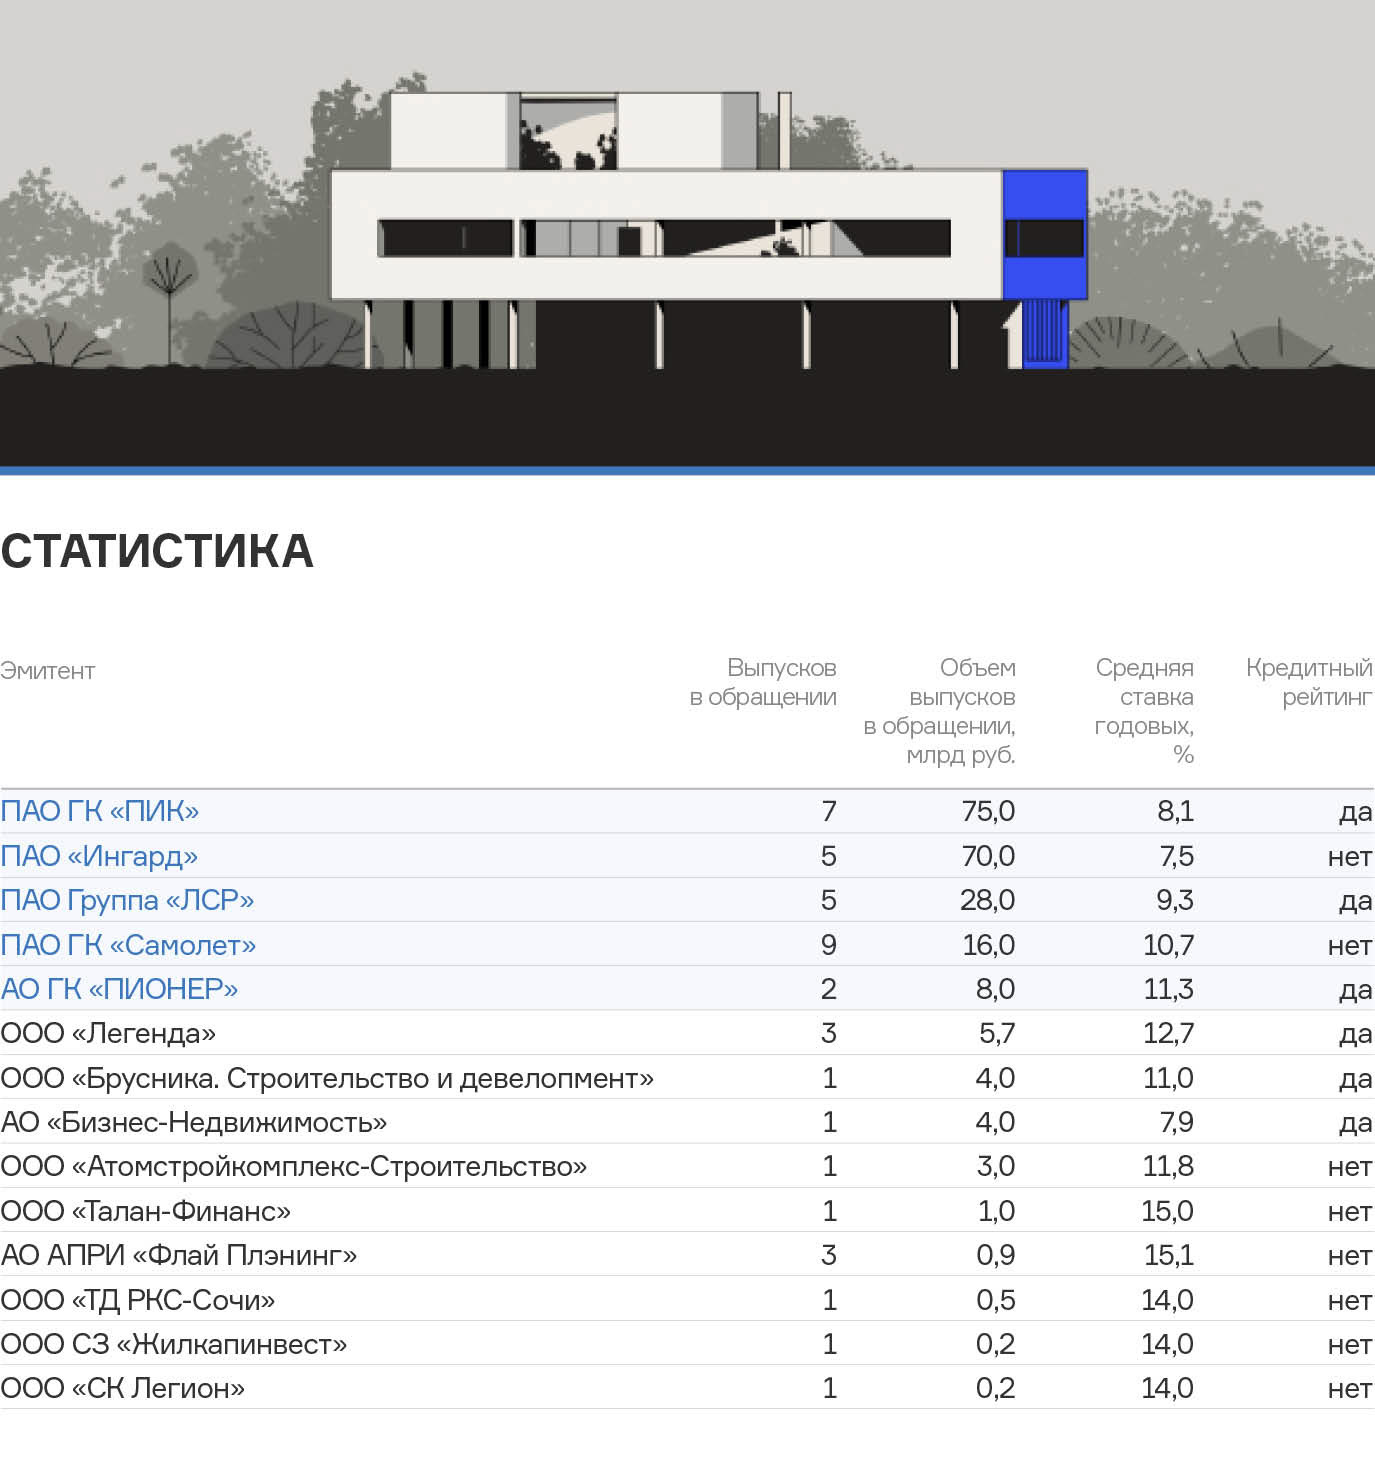
Task: Click volume 75,0 in ПИК row
Action: (988, 811)
